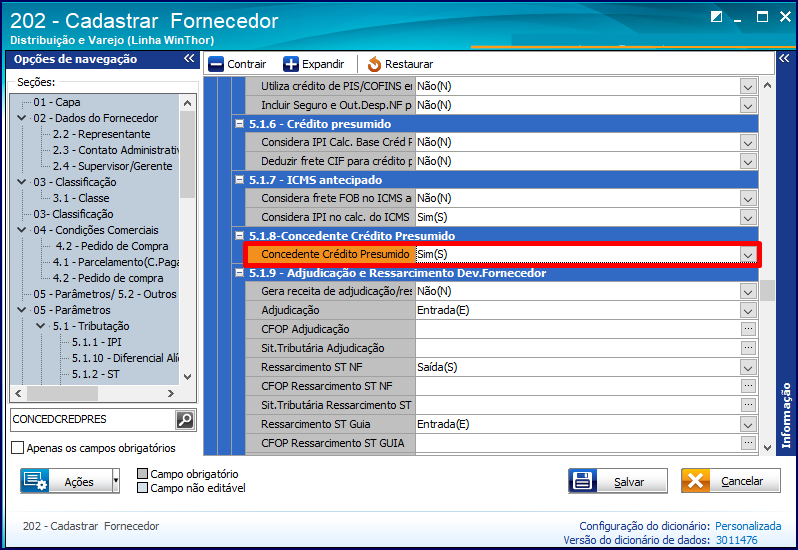Select 2.4 - Supervisor/Gerente tree item
This screenshot has width=798, height=550.
pyautogui.click(x=112, y=166)
